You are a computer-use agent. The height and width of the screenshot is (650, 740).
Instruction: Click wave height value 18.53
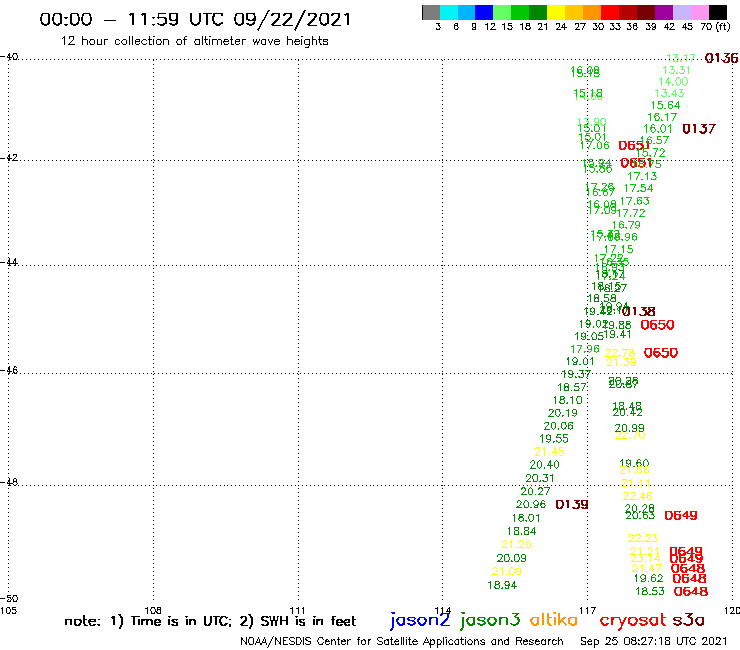650,591
